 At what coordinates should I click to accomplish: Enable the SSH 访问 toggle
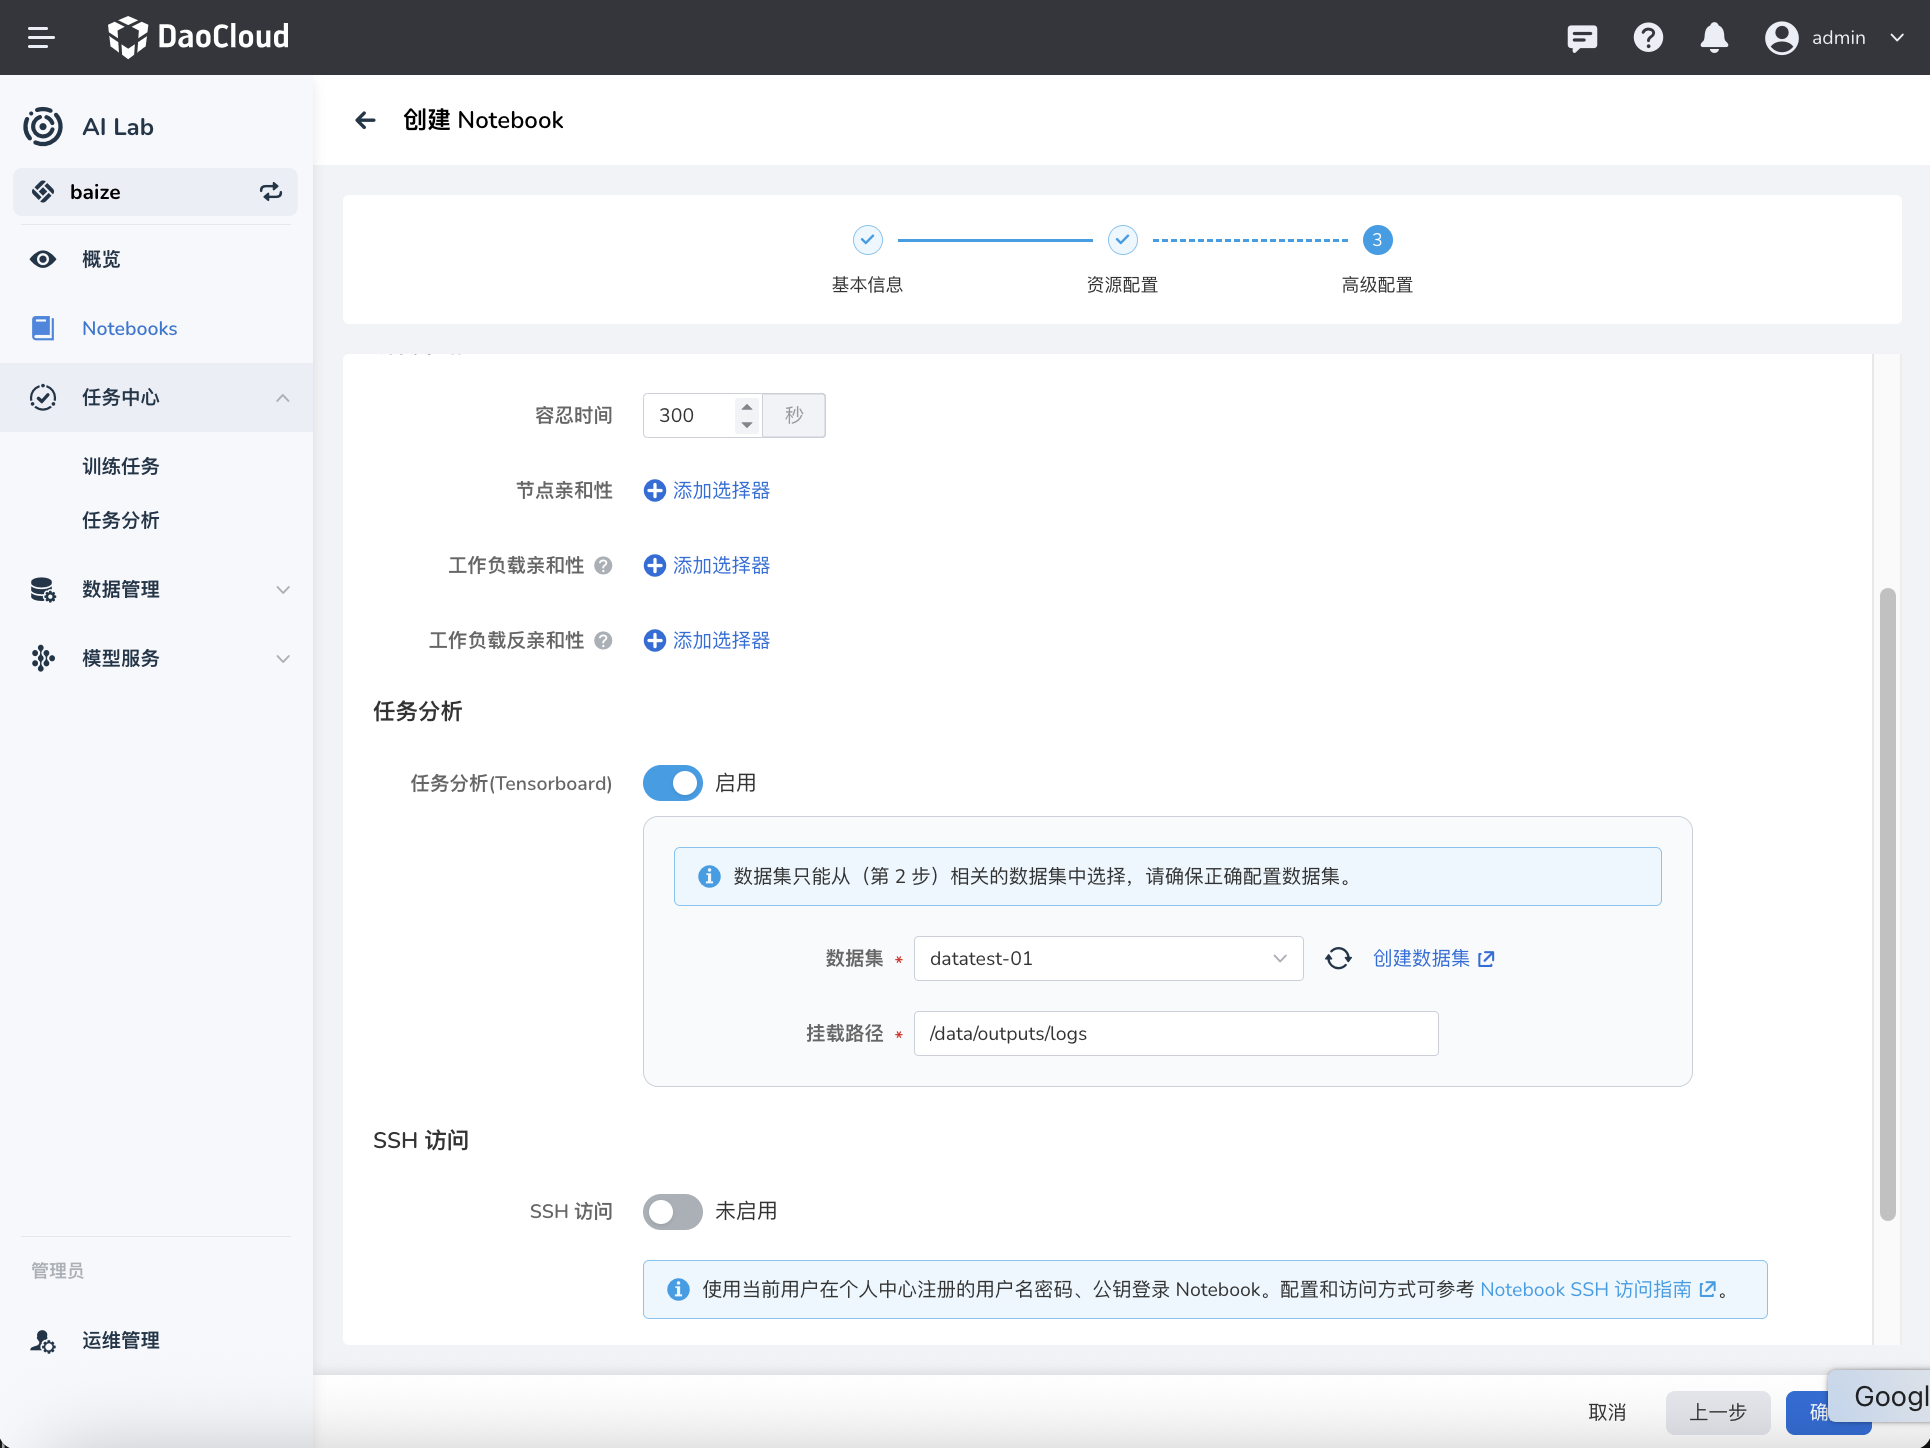[x=672, y=1211]
